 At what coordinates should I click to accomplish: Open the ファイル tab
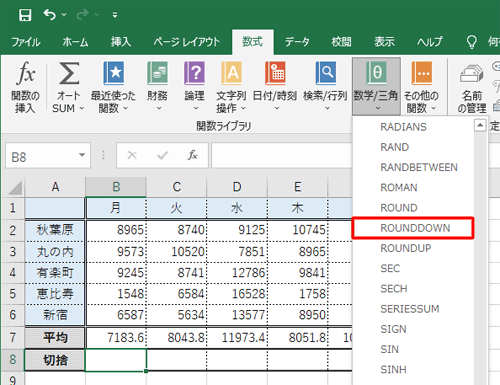pyautogui.click(x=26, y=42)
